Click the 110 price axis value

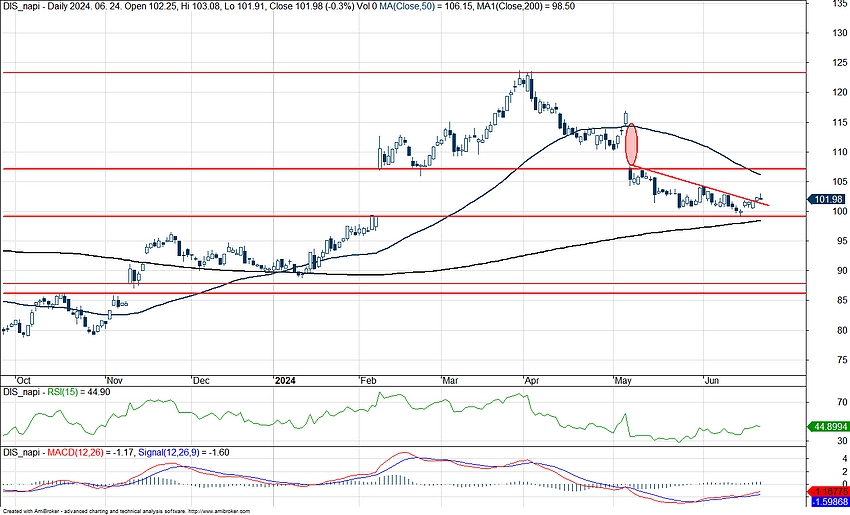point(840,152)
